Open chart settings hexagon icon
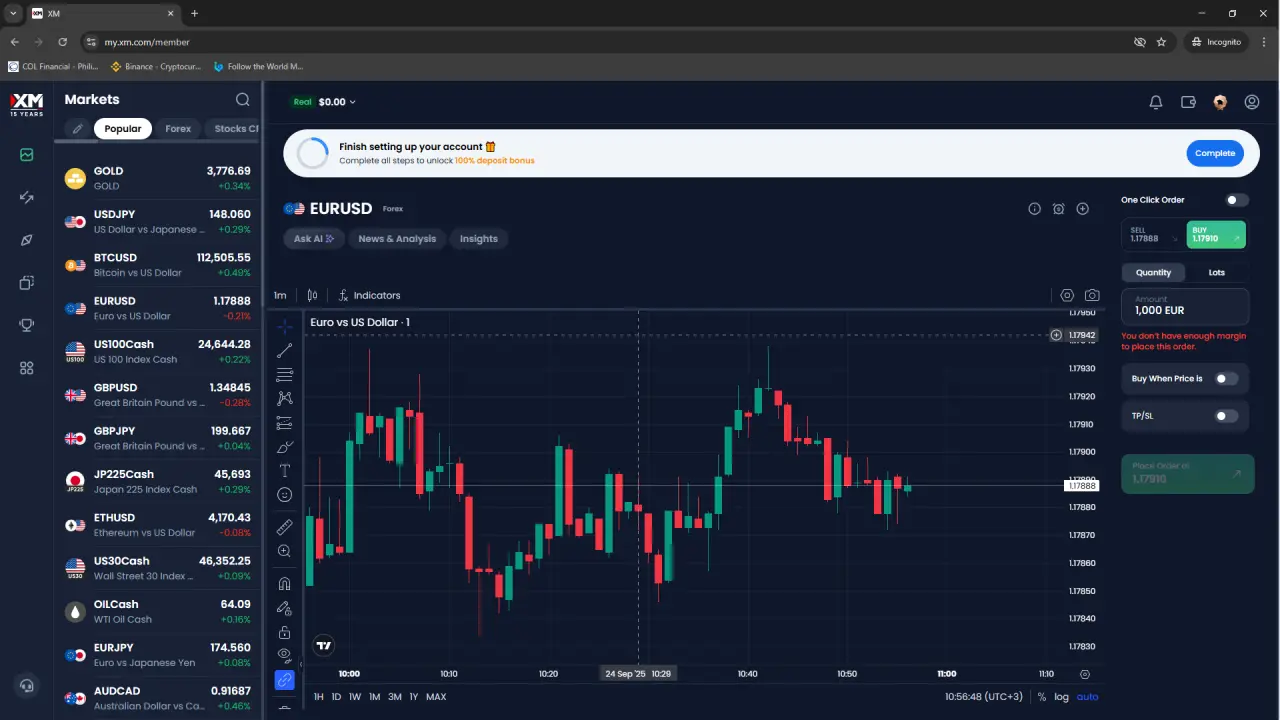Image resolution: width=1280 pixels, height=720 pixels. click(1067, 295)
